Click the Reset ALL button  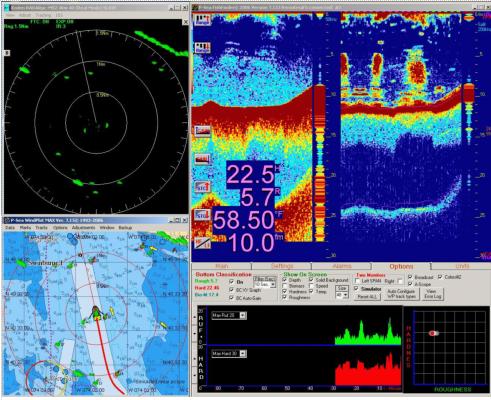pos(367,297)
